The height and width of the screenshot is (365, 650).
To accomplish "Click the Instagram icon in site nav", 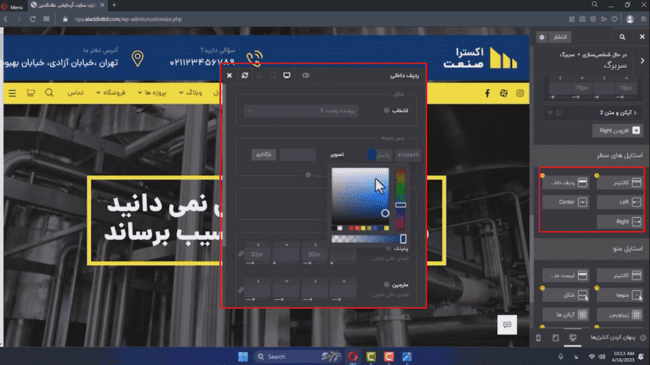I will (x=520, y=93).
